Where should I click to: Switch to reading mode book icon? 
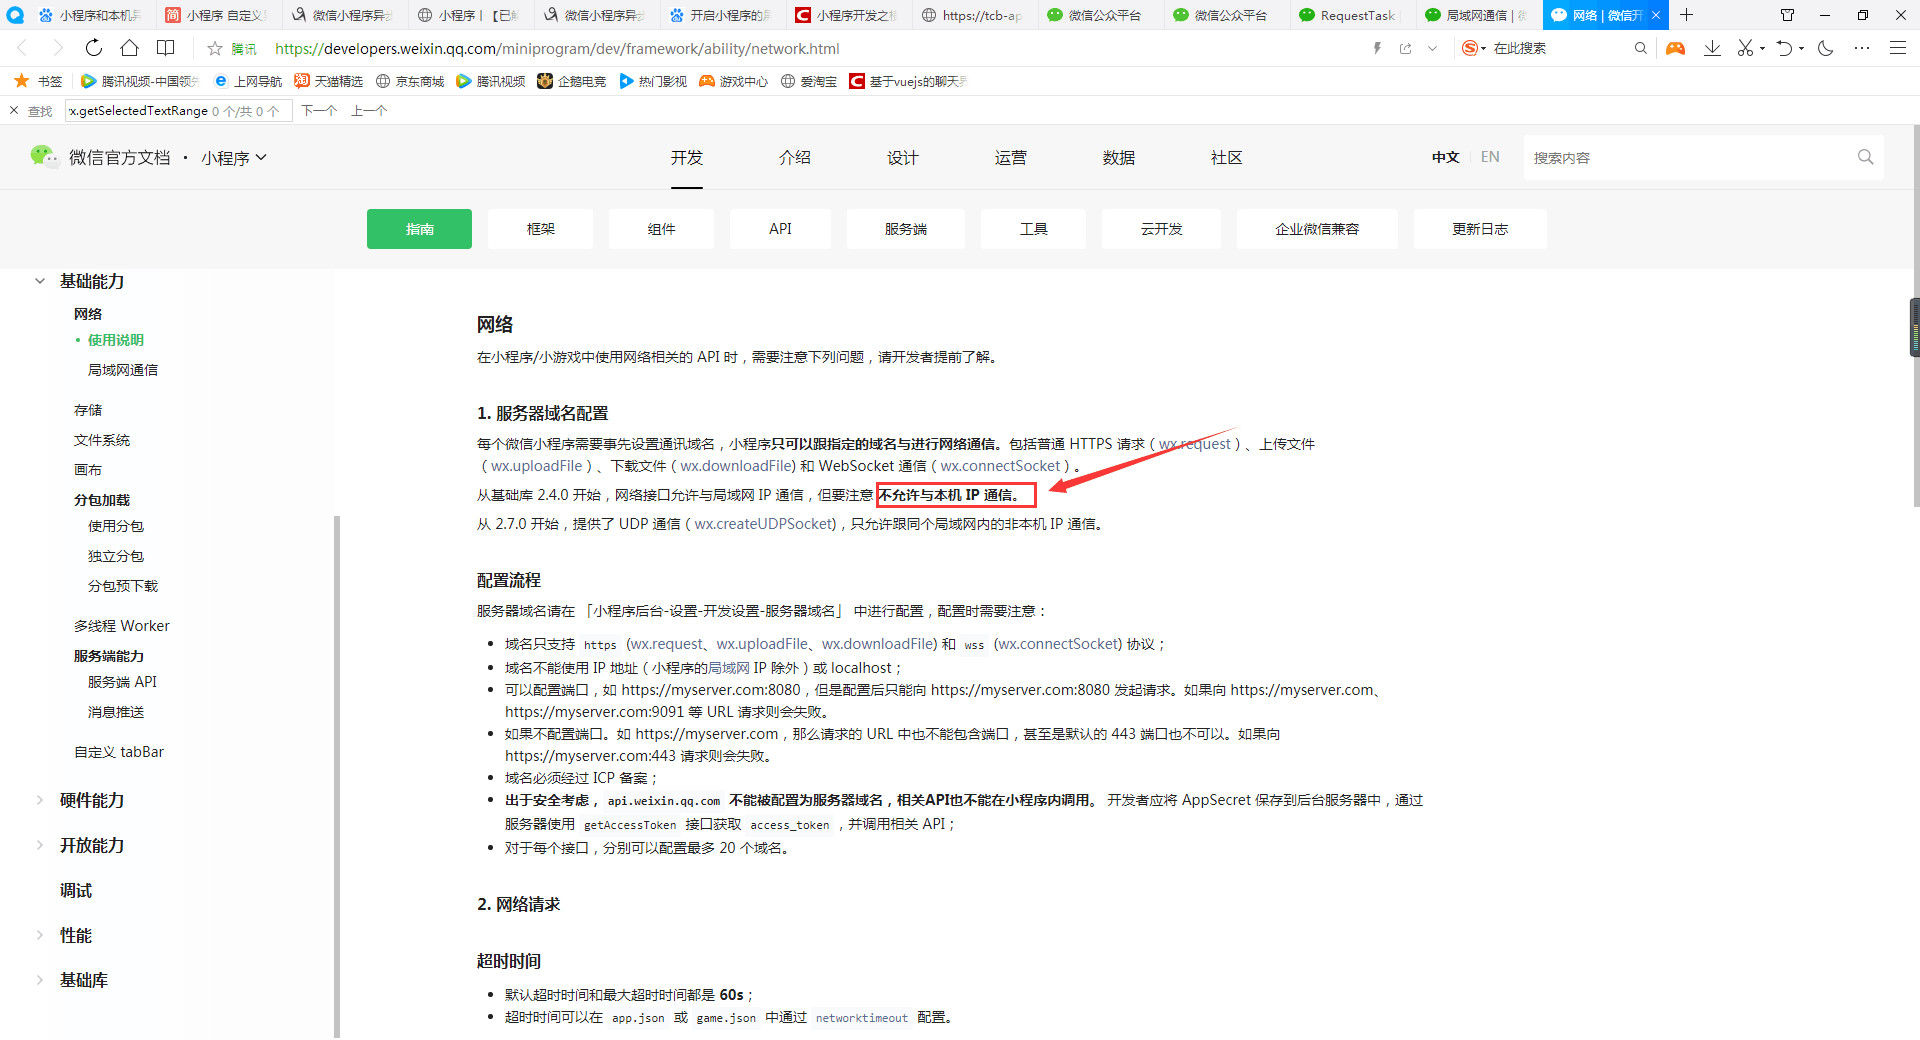click(166, 48)
